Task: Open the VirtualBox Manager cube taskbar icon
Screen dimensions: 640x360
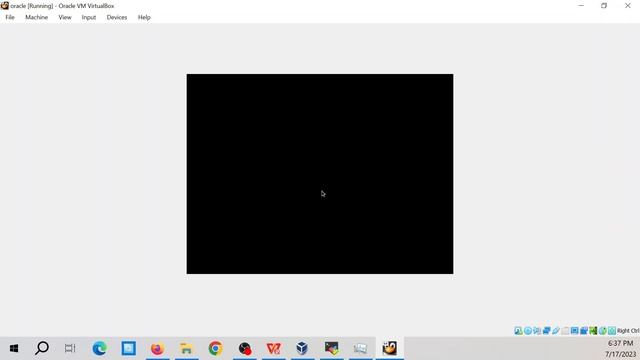Action: point(302,349)
